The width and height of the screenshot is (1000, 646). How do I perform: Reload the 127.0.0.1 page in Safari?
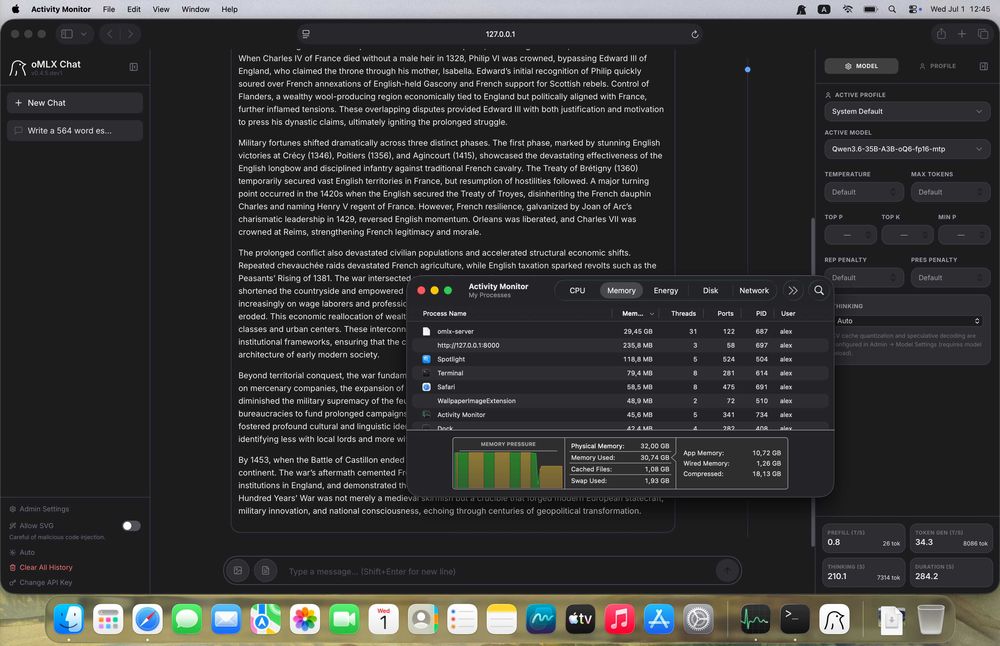coord(695,34)
